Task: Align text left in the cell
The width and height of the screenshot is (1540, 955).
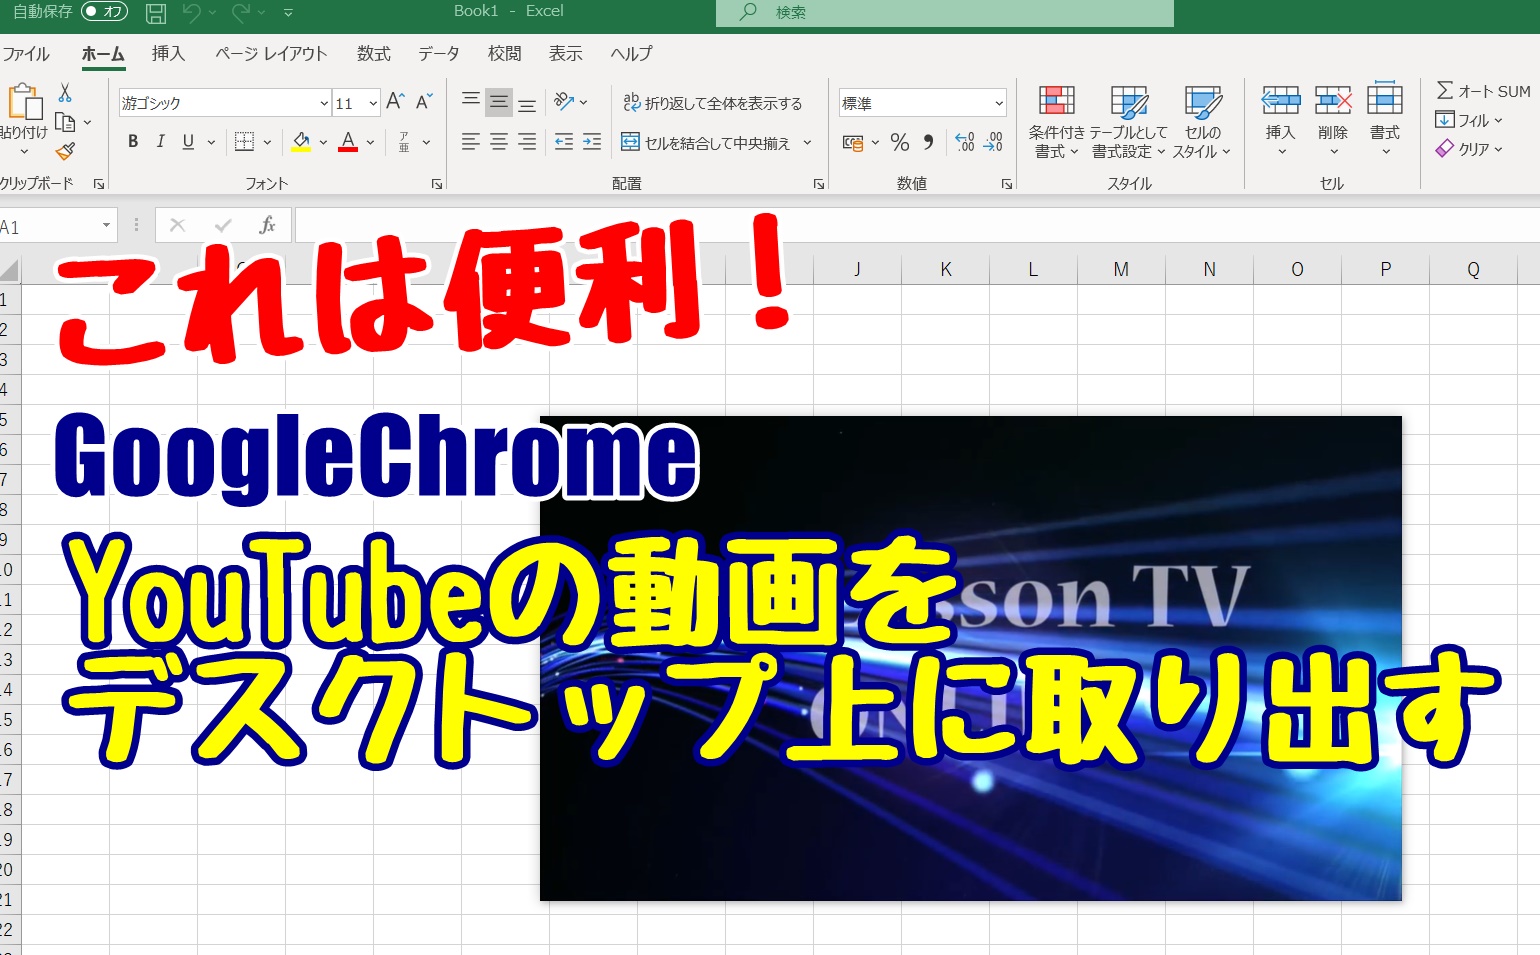Action: coord(470,142)
